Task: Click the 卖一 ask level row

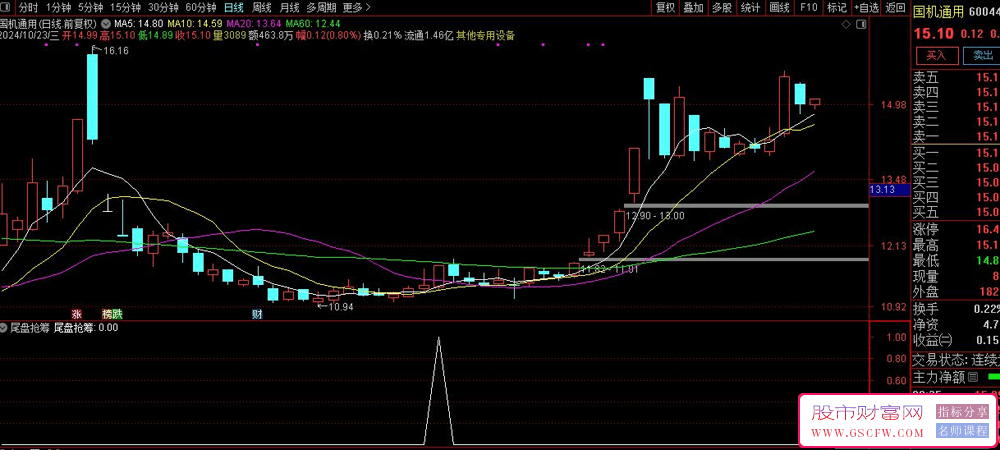Action: (x=956, y=136)
